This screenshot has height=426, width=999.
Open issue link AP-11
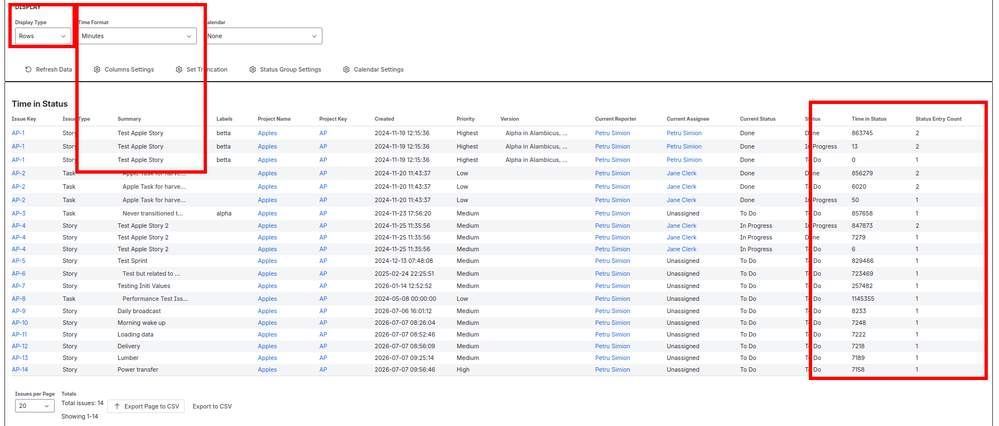click(19, 334)
